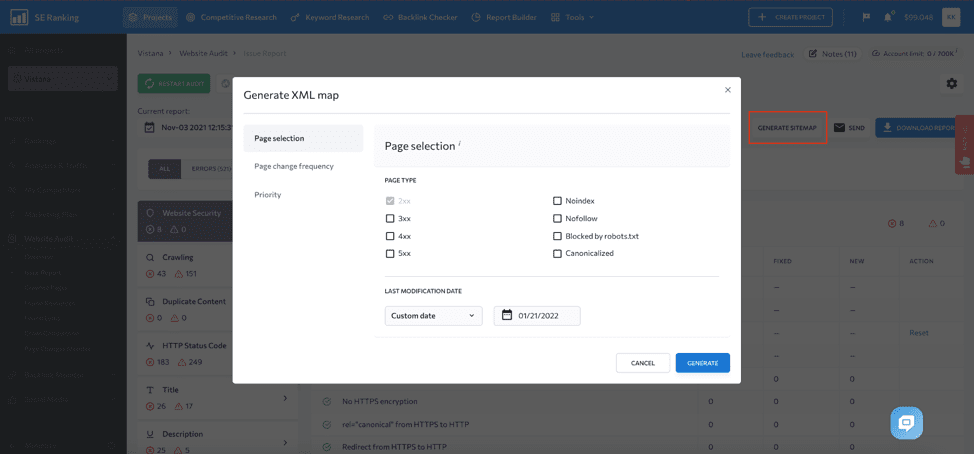Open the notifications bell icon
The height and width of the screenshot is (454, 974).
888,17
